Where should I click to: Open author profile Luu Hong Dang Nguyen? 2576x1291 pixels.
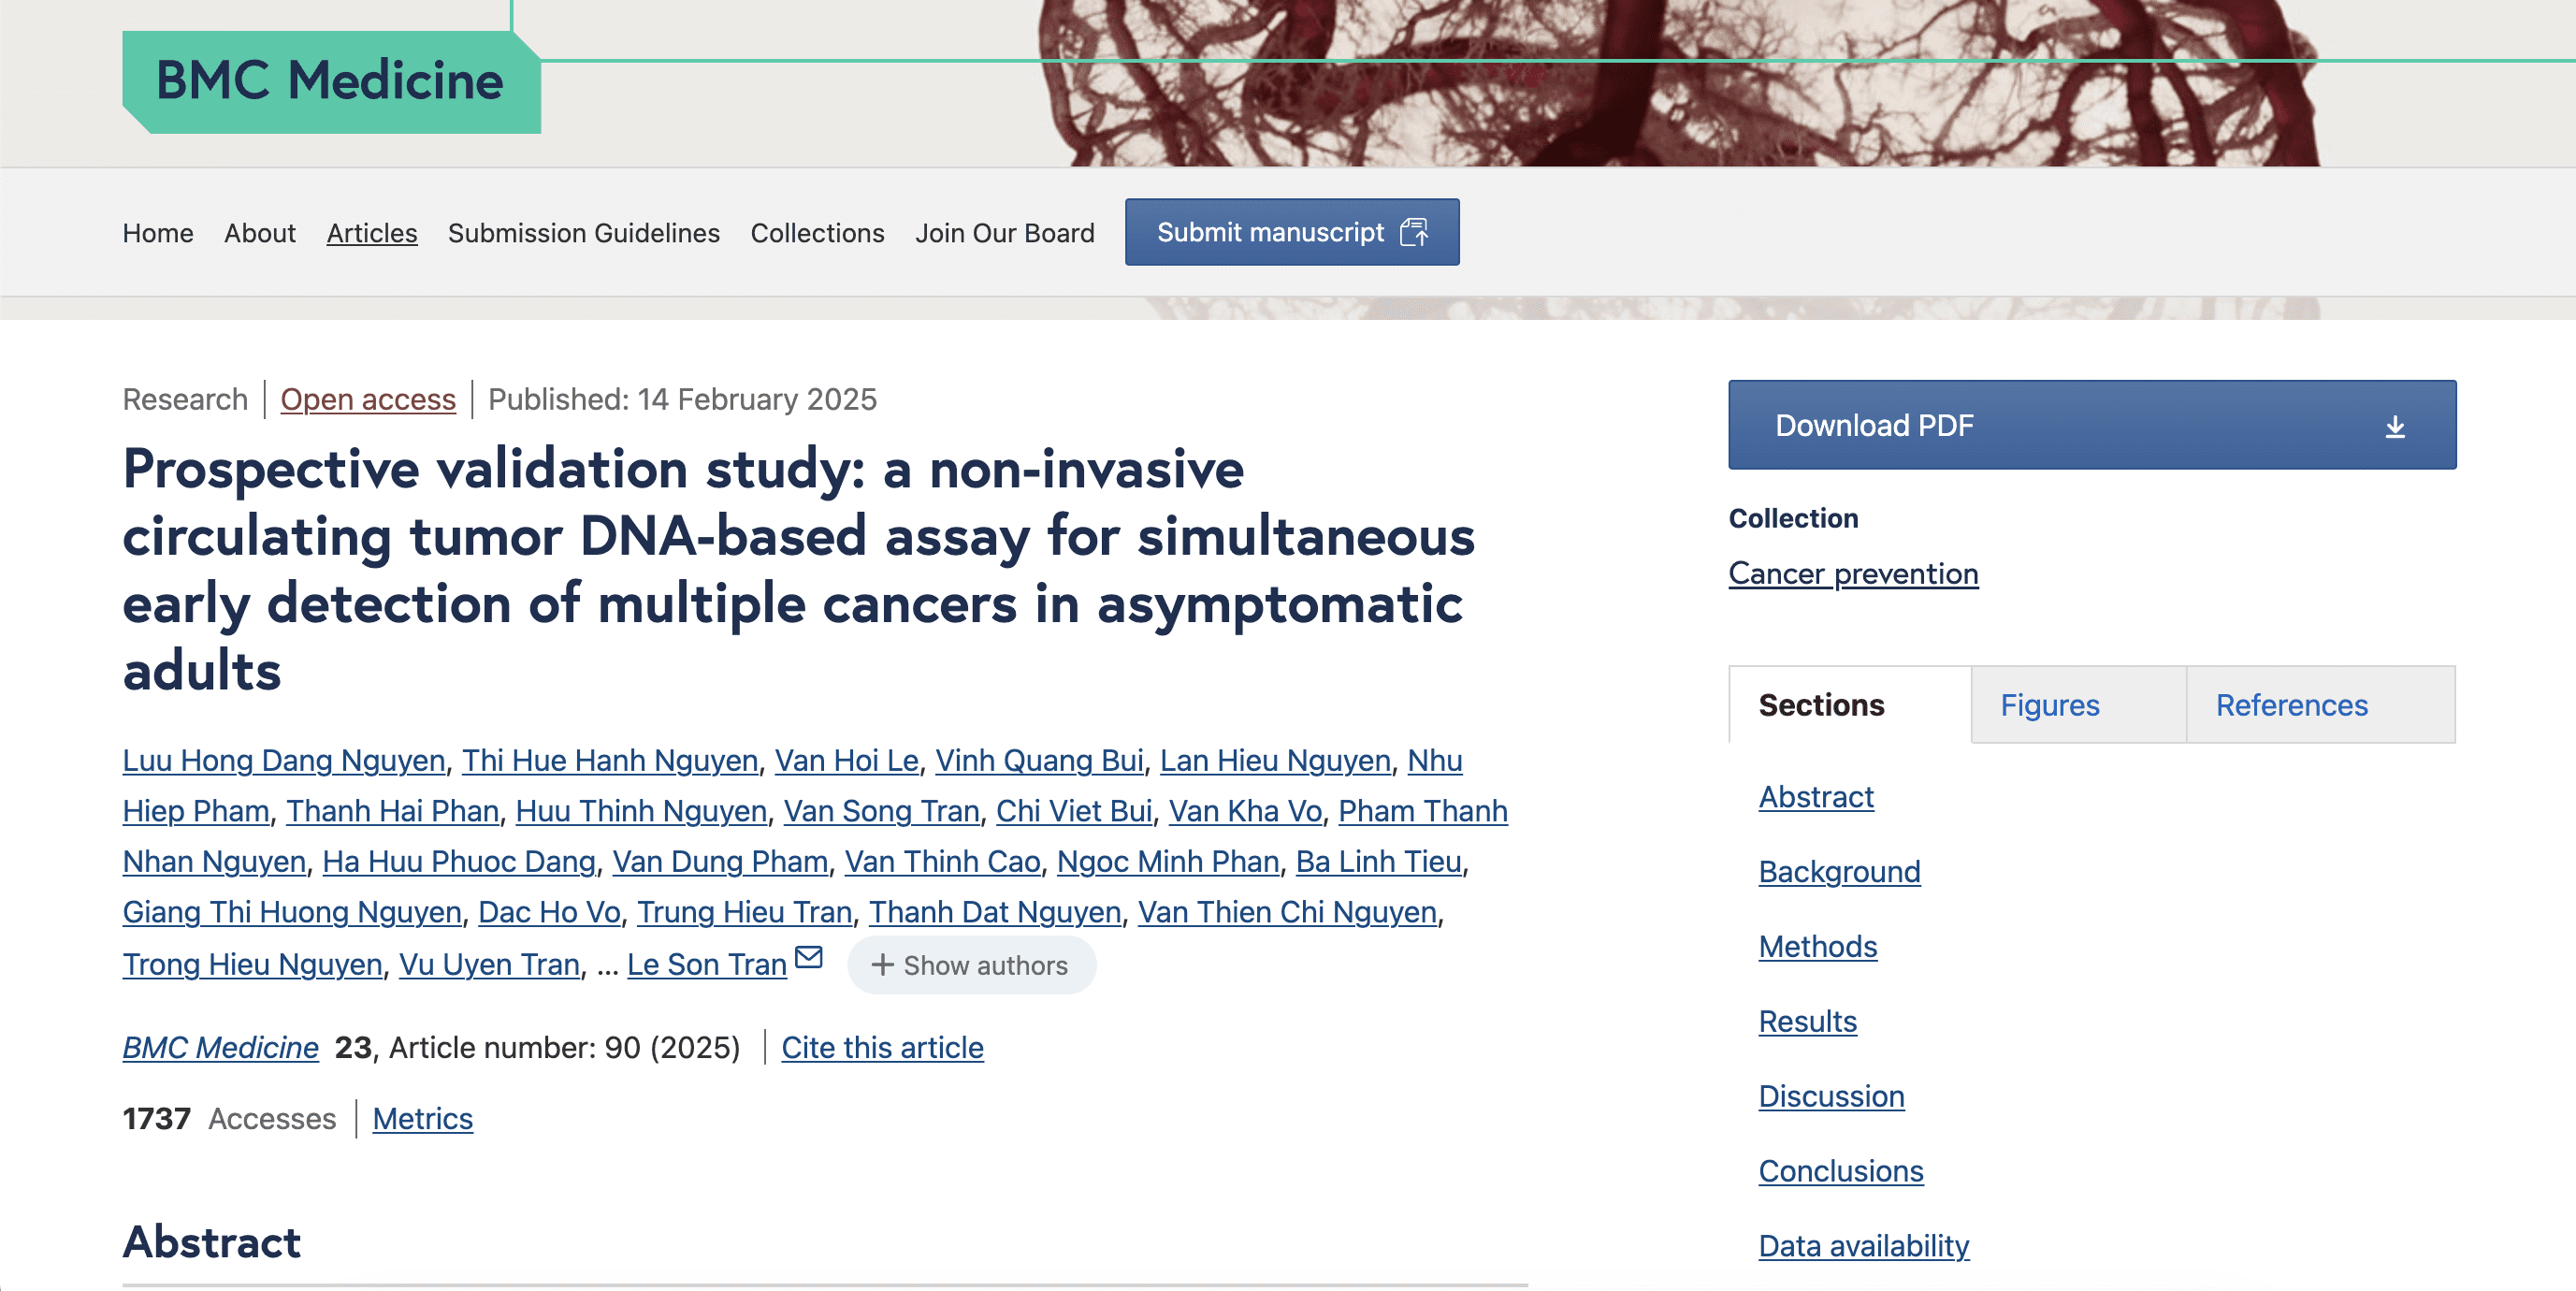(x=283, y=760)
